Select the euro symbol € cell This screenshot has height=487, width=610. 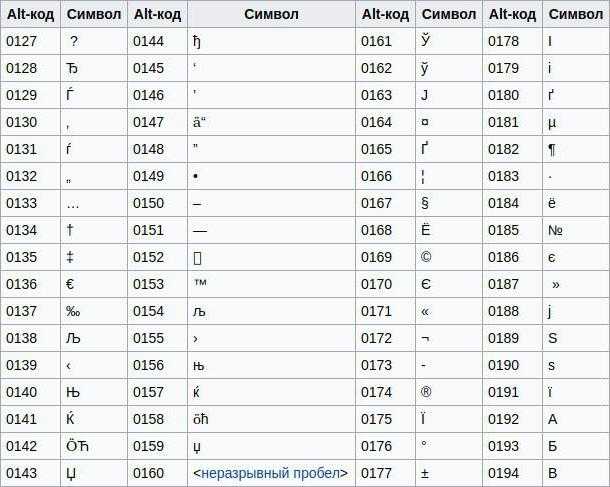[94, 284]
